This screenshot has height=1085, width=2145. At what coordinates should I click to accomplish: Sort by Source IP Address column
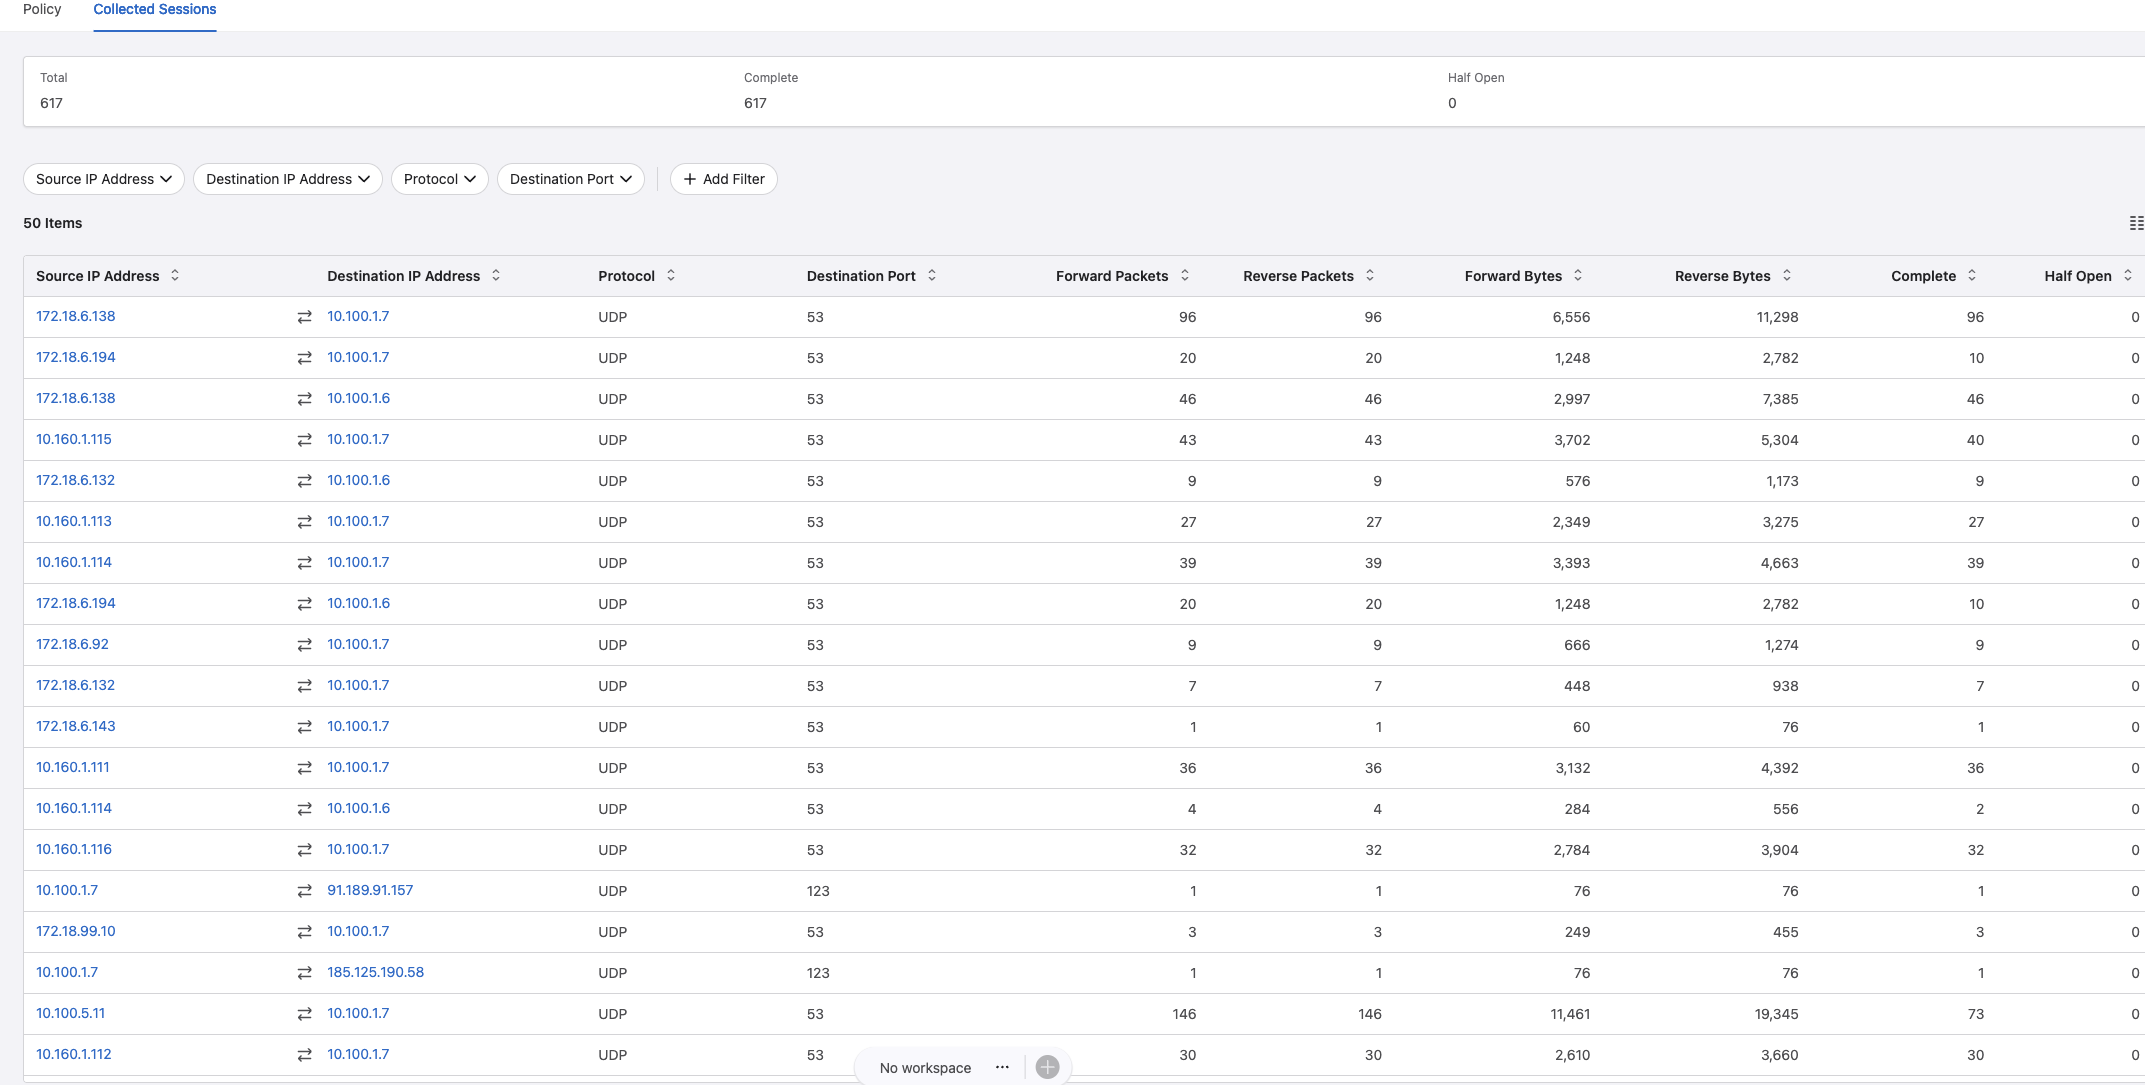coord(175,275)
